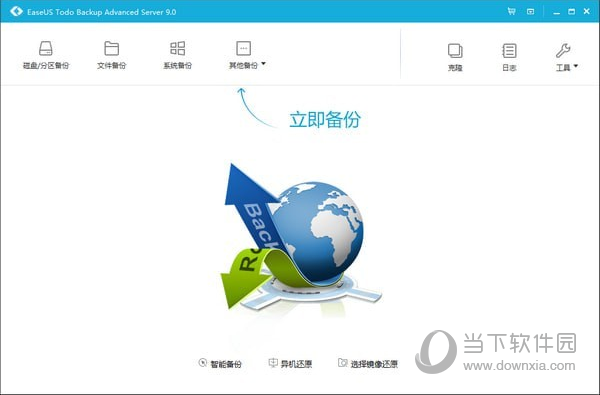The height and width of the screenshot is (395, 600).
Task: Close the EaseUS Todo Backup window
Action: [587, 11]
